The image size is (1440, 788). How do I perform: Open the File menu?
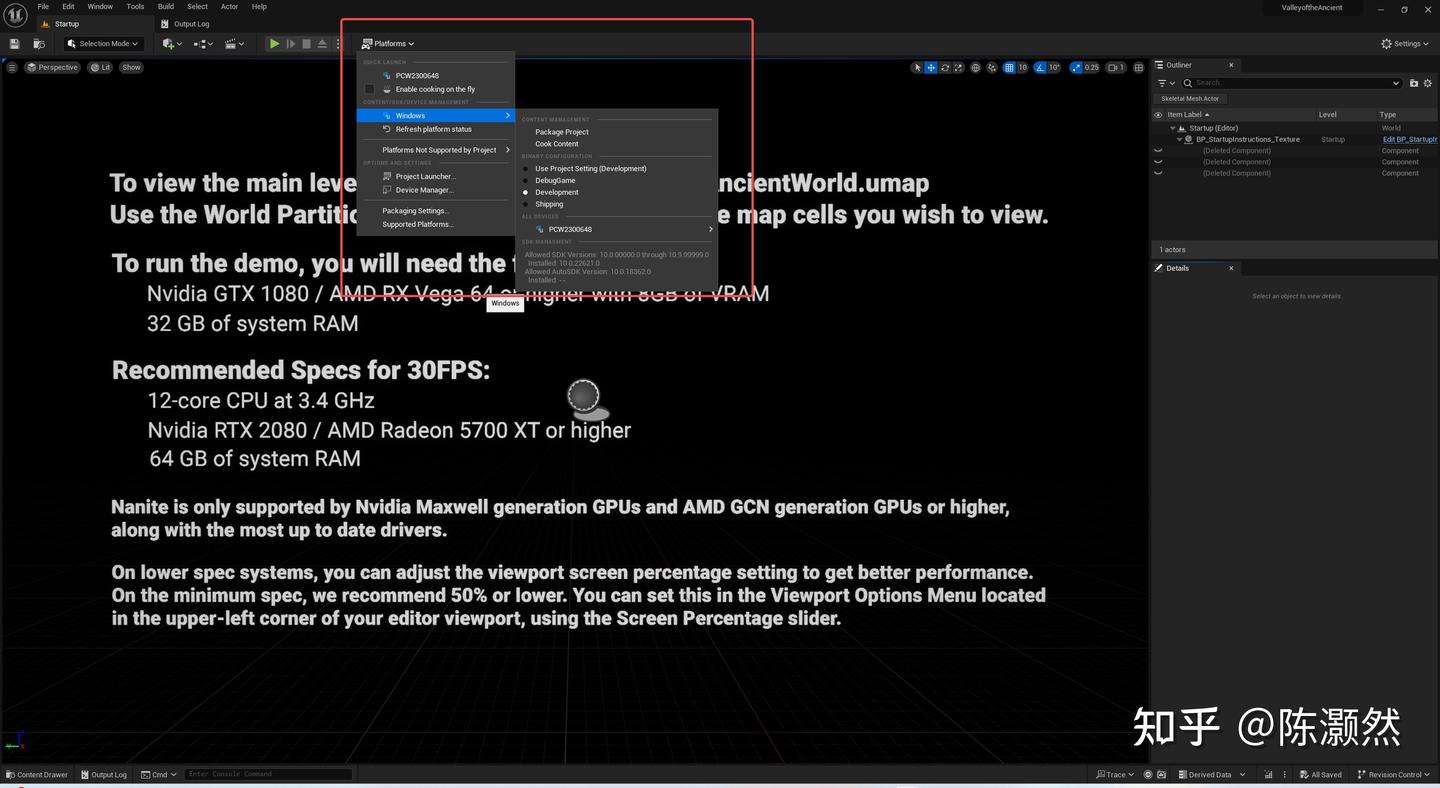pos(43,7)
